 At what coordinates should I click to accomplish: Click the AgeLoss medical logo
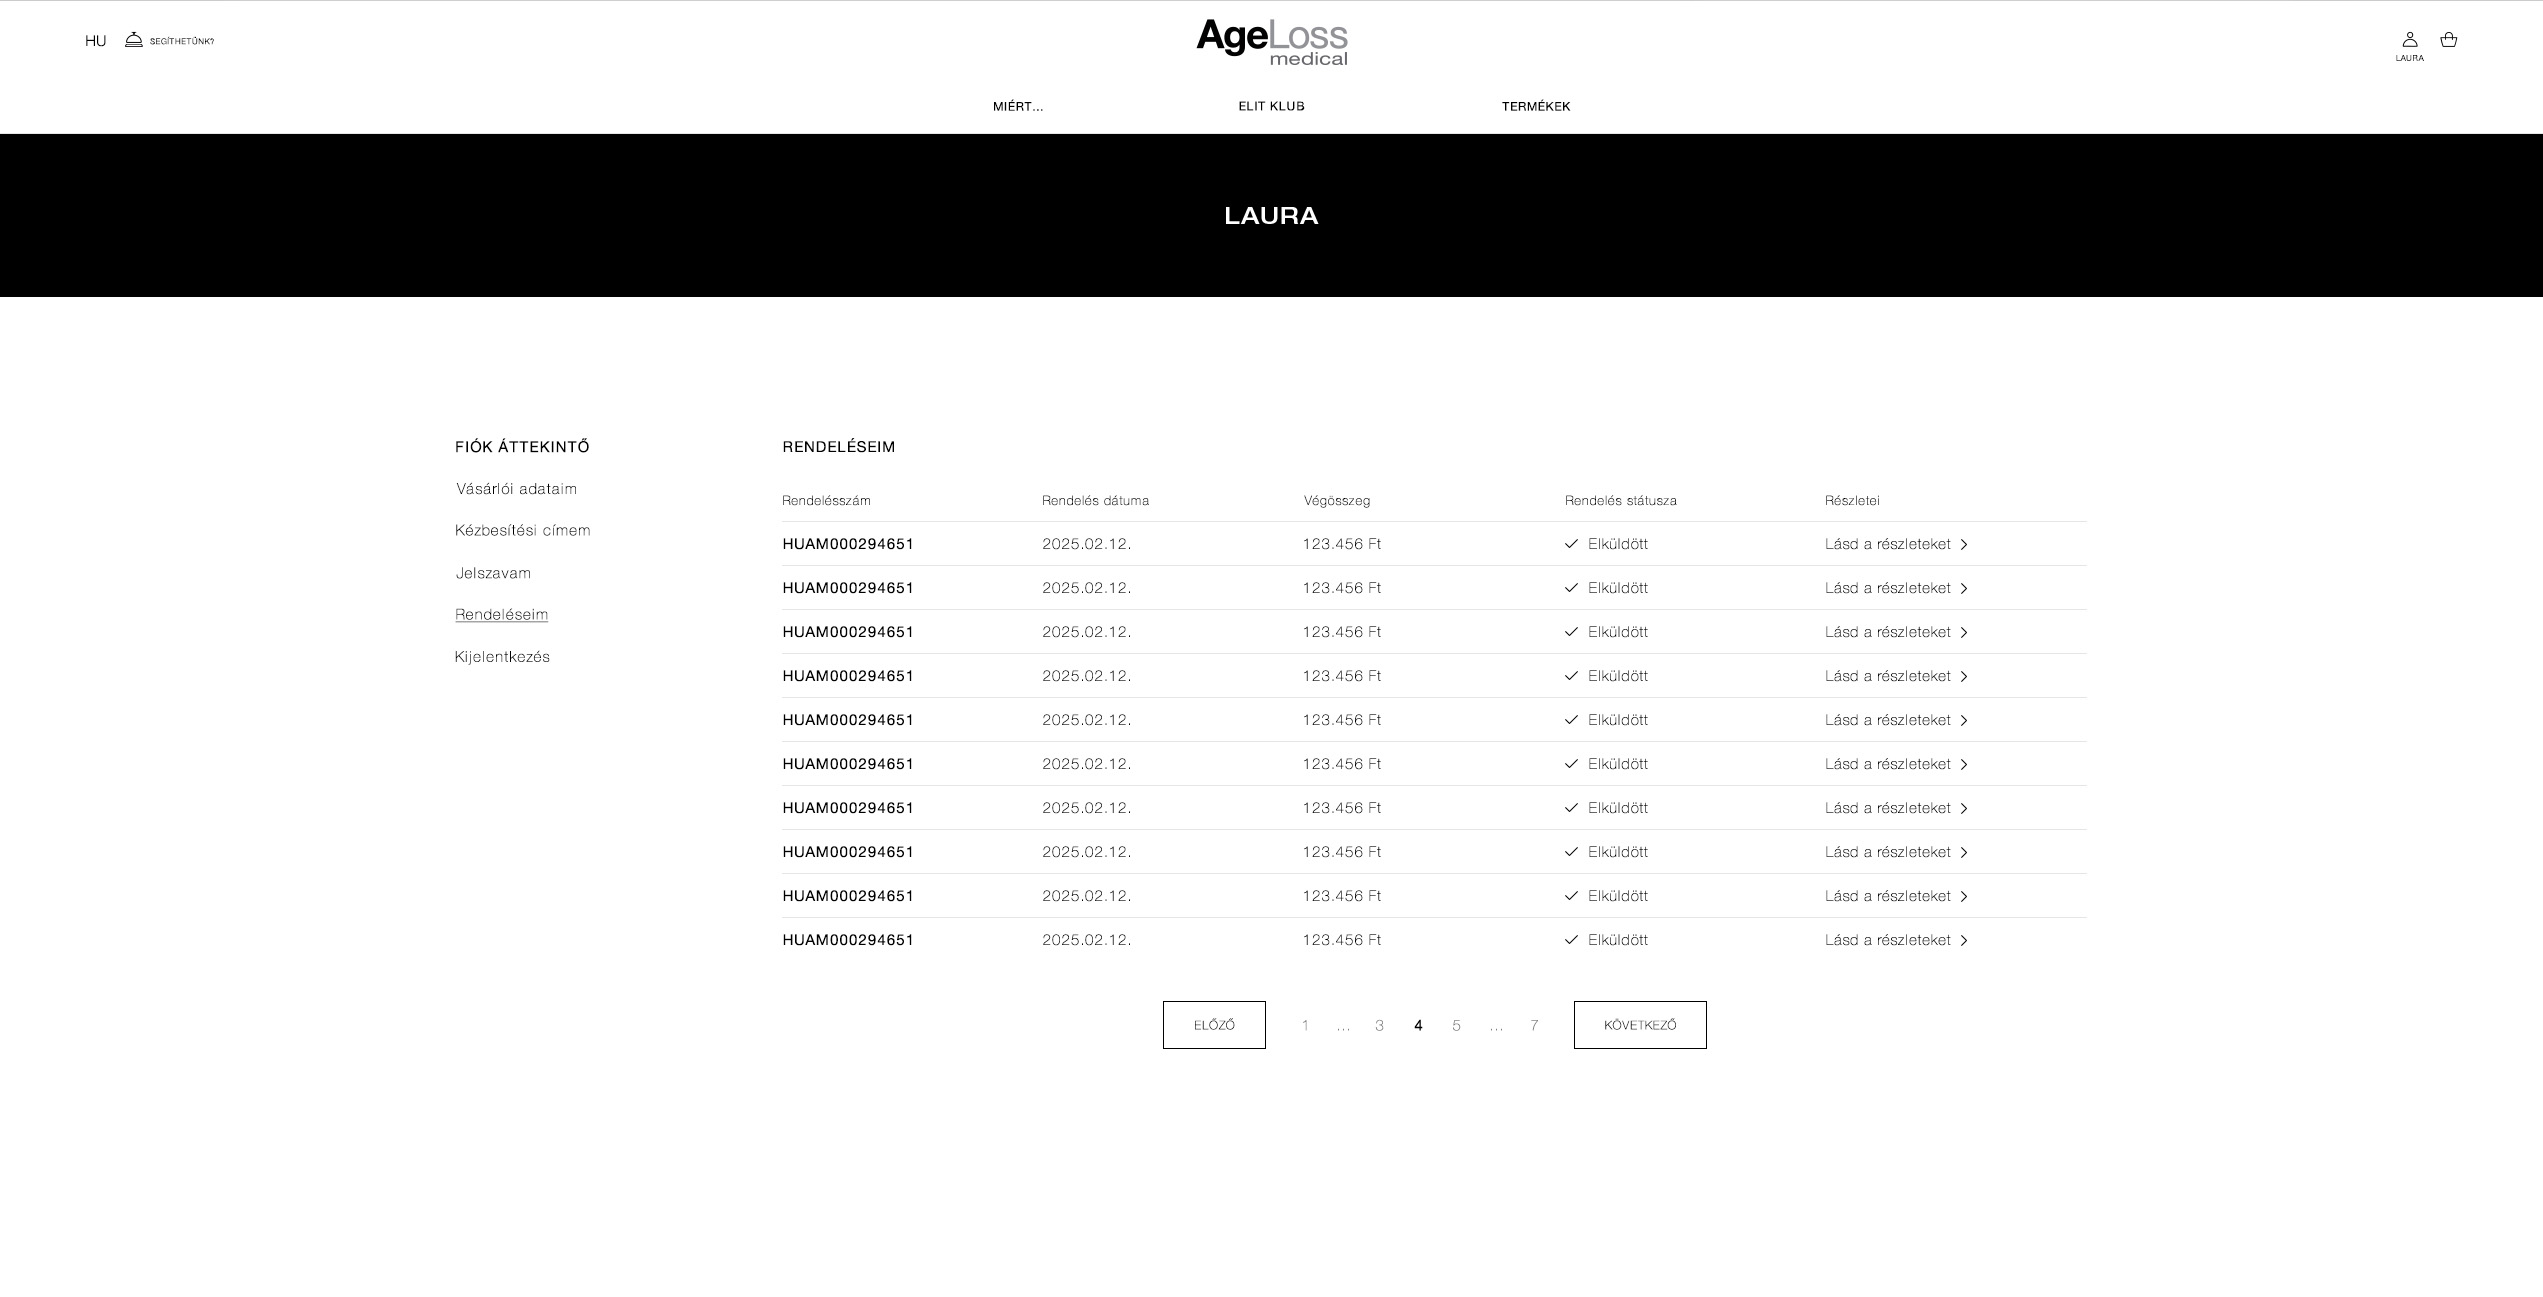[1271, 42]
